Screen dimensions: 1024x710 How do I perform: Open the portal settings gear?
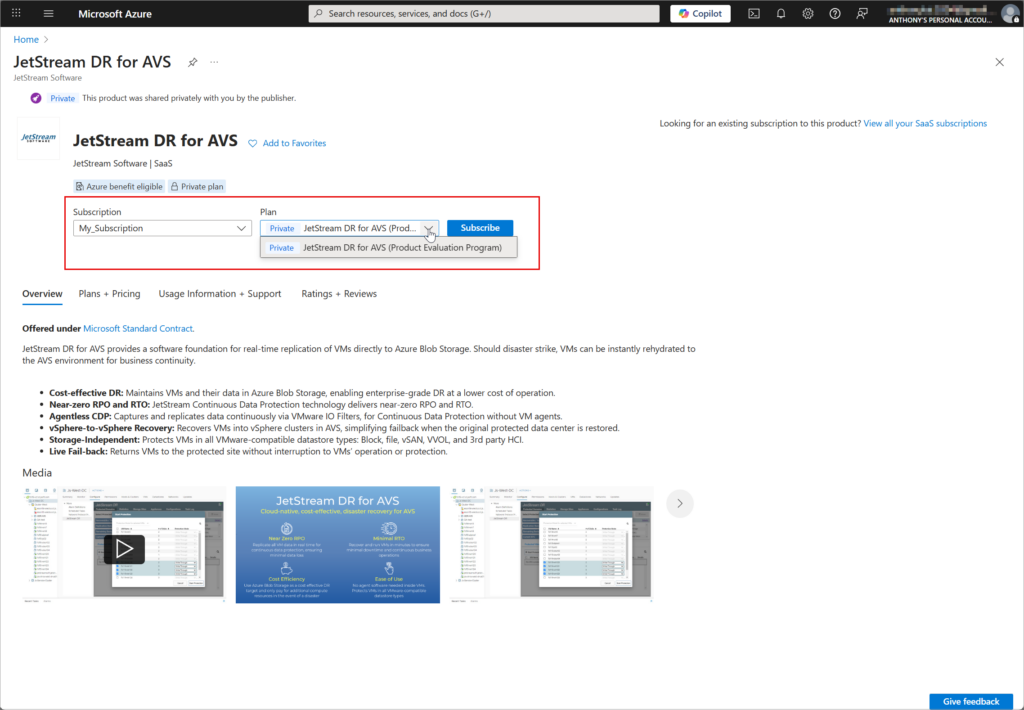click(808, 14)
